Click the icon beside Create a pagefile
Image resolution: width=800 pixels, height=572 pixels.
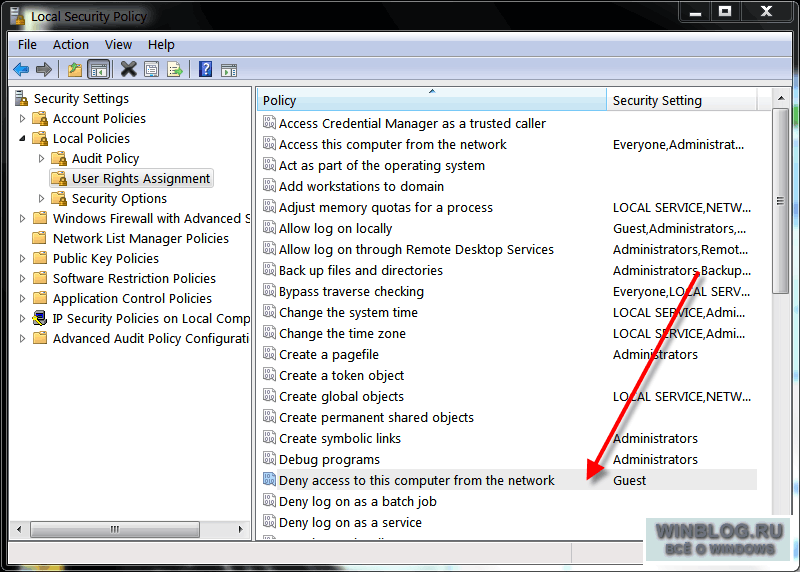(269, 353)
